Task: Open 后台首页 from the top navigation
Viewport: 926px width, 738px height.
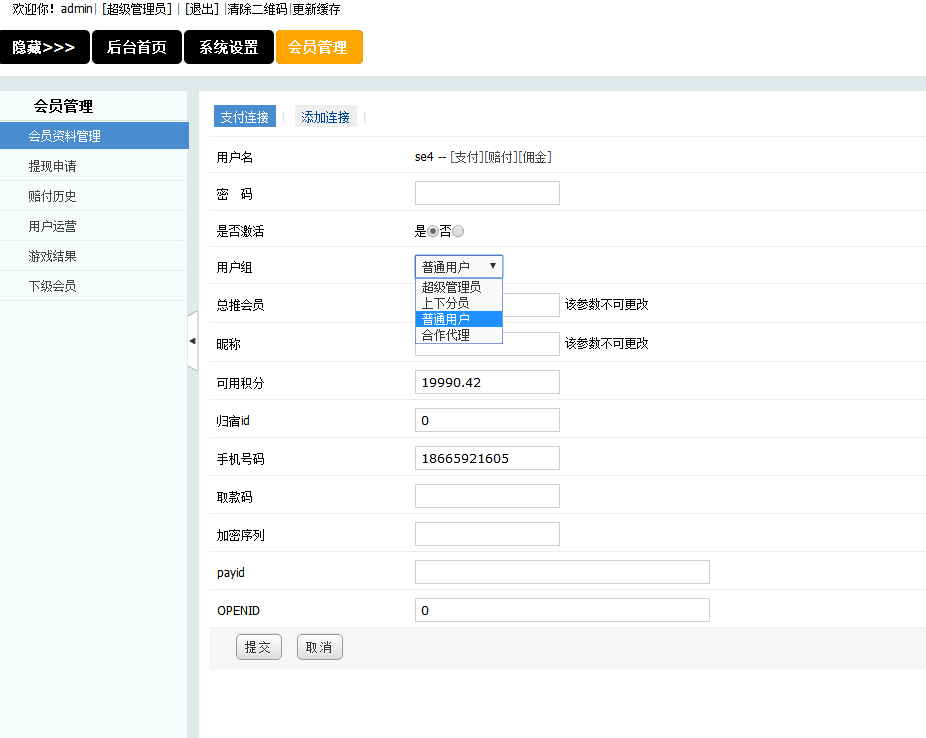Action: (136, 46)
